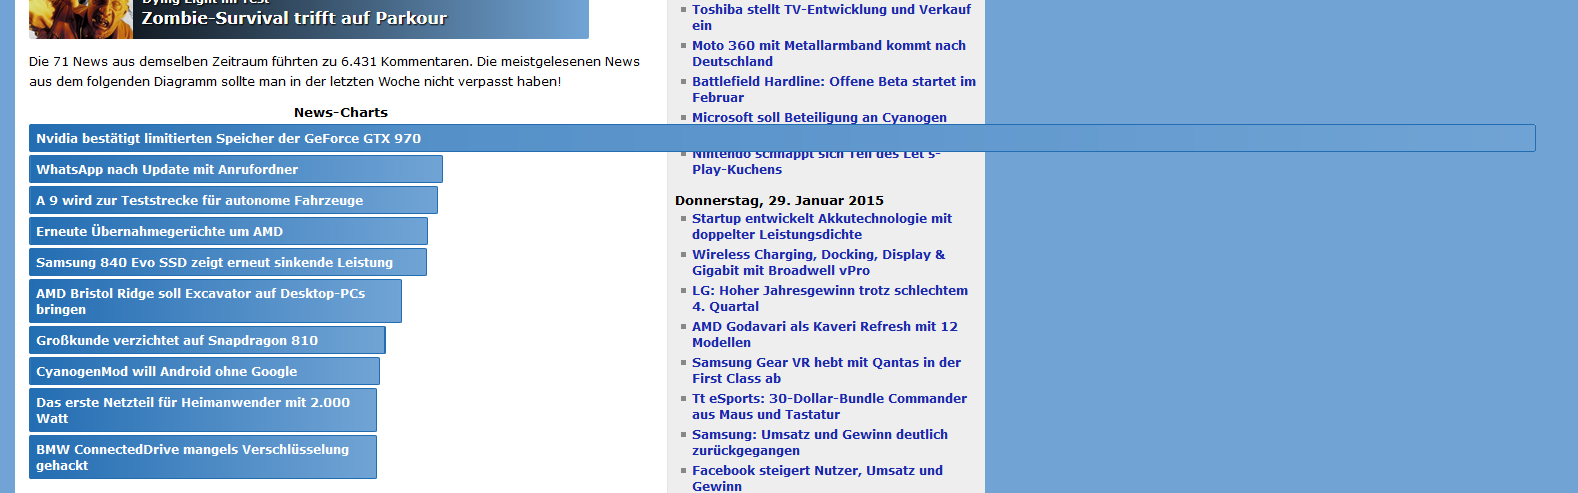Screen dimensions: 1578x493
Task: Open the Nvidia GeForce GTX 970 Speicher chart bar
Action: click(x=782, y=138)
